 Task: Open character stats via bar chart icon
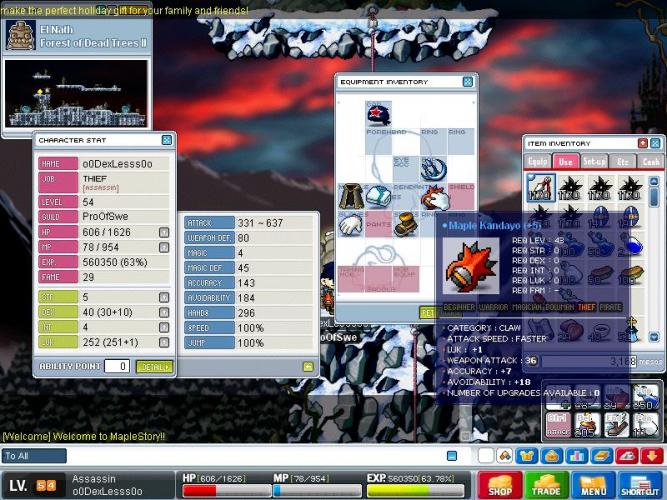576,456
